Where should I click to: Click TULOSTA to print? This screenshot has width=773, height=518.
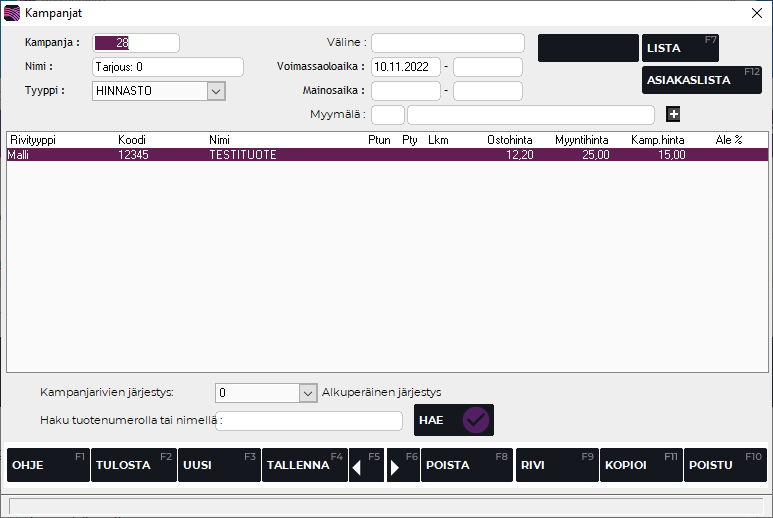[x=133, y=465]
